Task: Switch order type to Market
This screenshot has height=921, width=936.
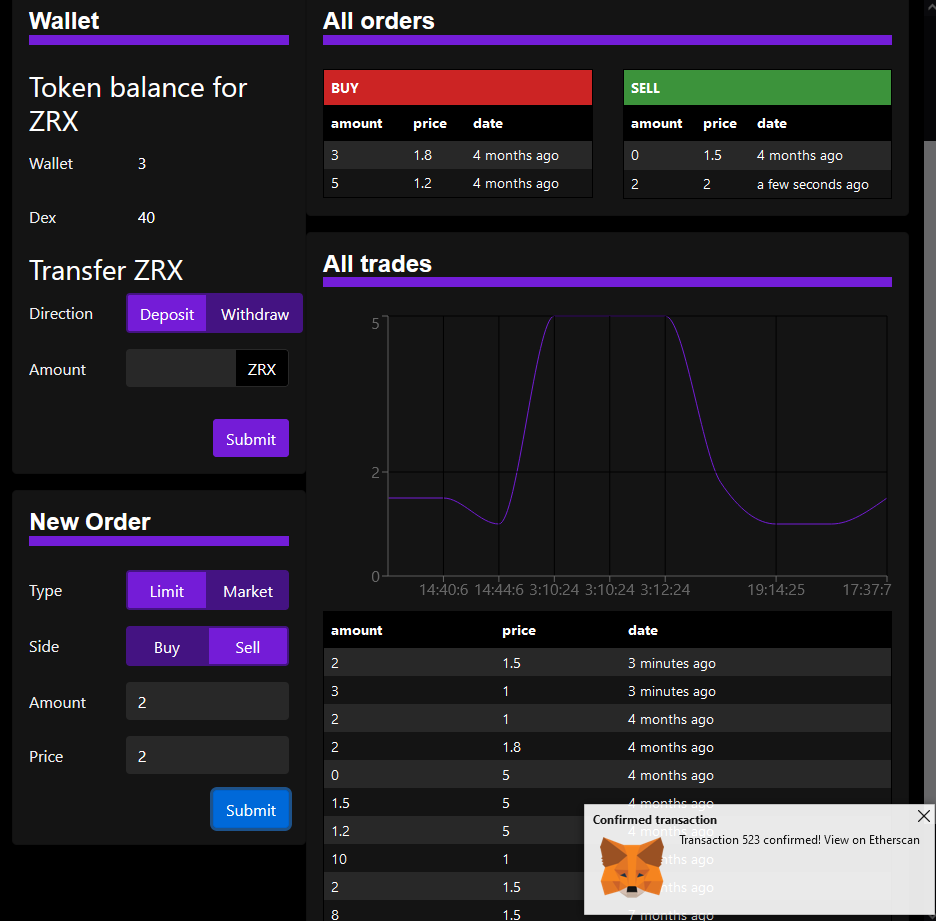Action: tap(247, 591)
